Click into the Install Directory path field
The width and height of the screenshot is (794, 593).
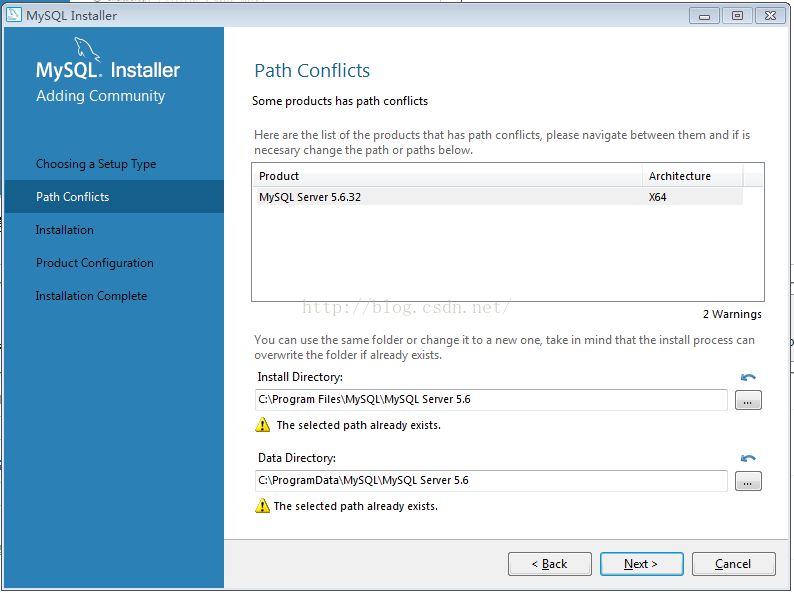coord(491,400)
